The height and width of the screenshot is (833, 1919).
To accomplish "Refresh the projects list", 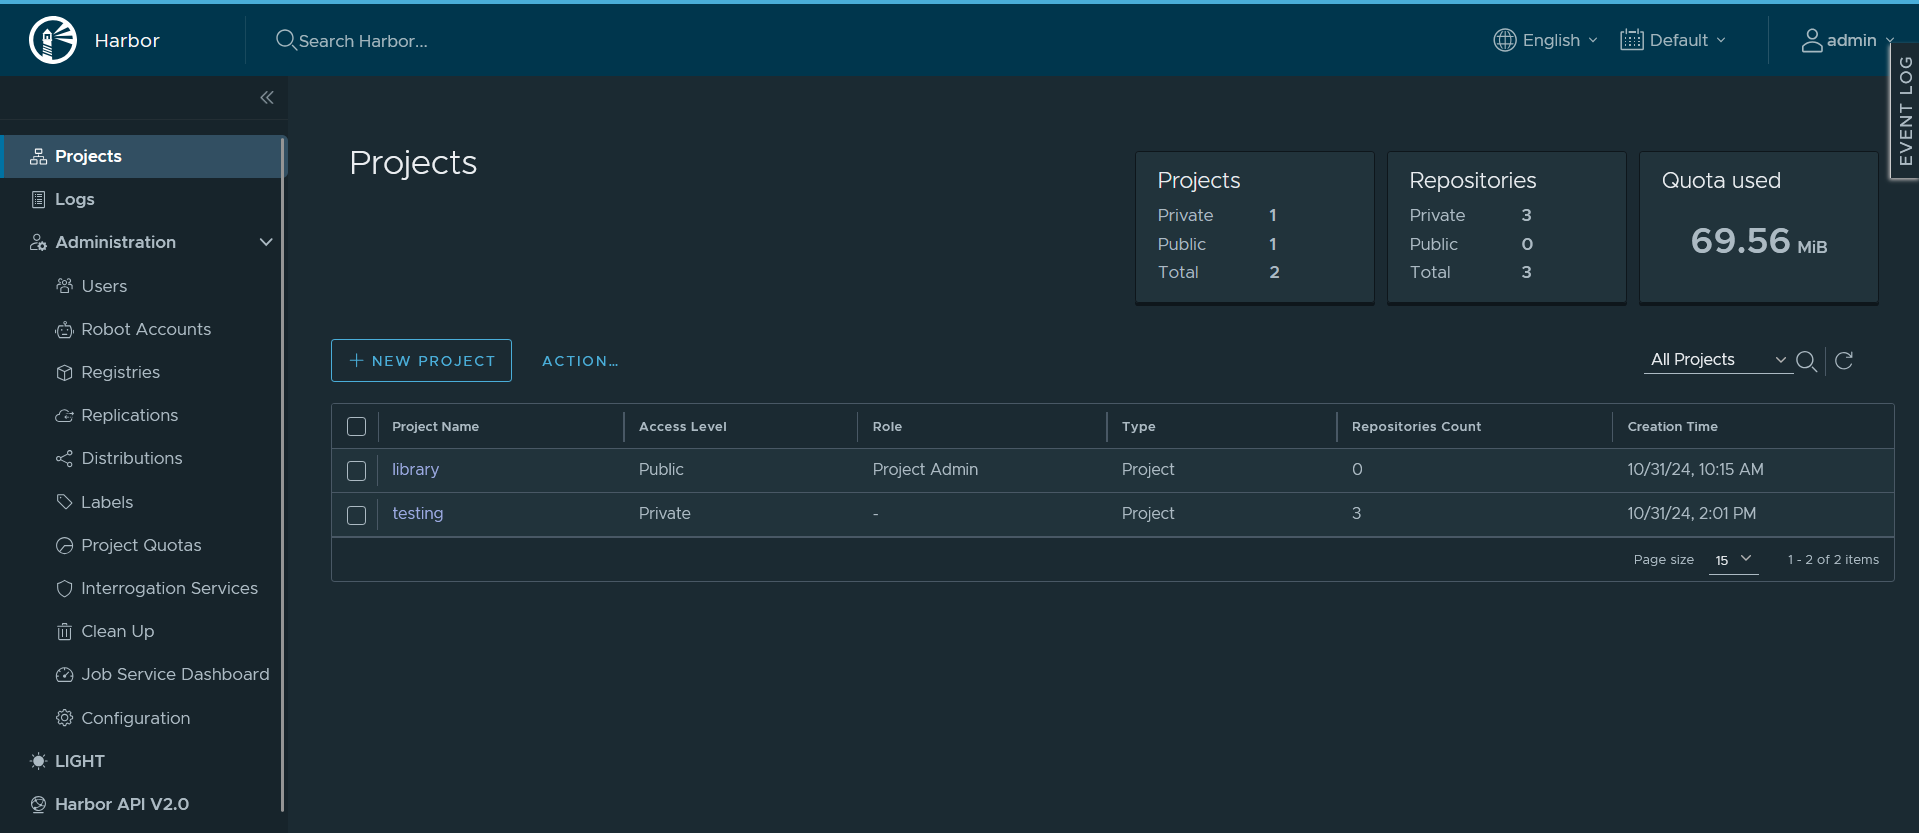I will click(1844, 361).
